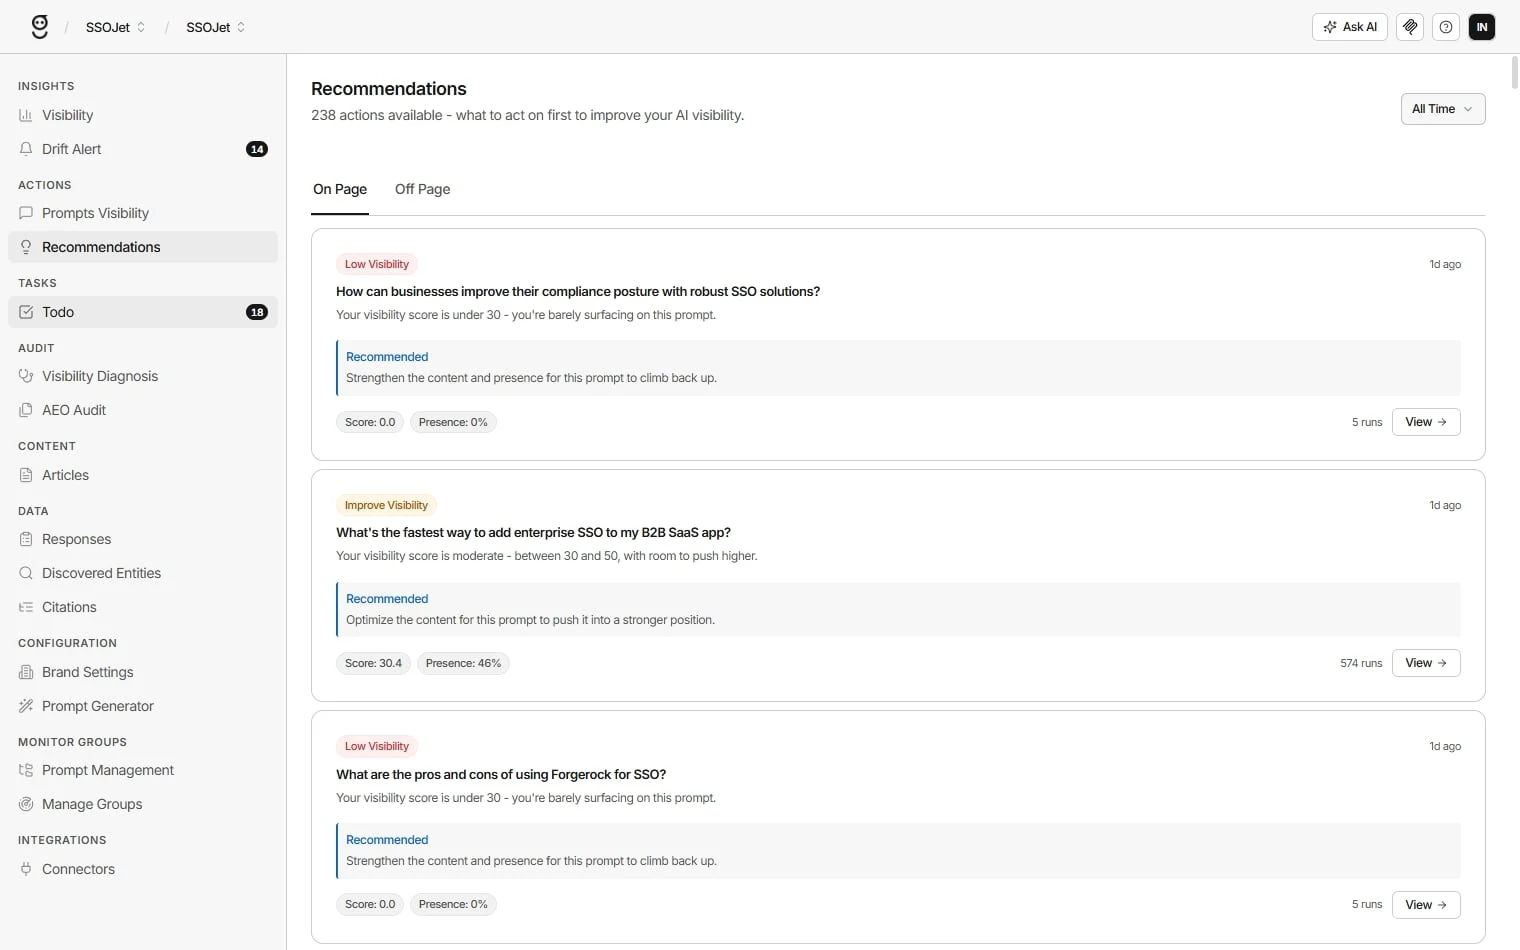
Task: Open Drift Alert bell item
Action: (143, 149)
